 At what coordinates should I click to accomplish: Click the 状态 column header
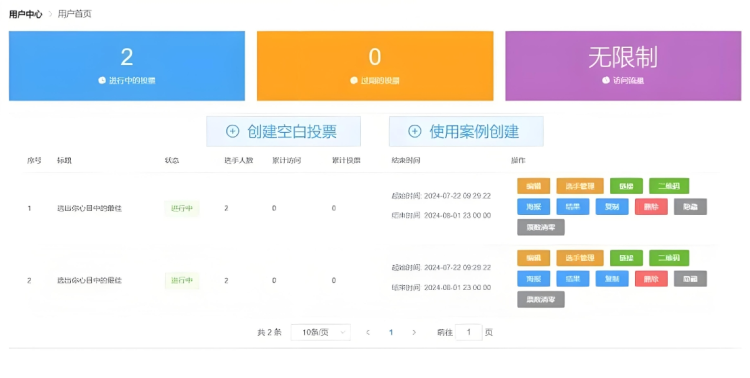(172, 160)
